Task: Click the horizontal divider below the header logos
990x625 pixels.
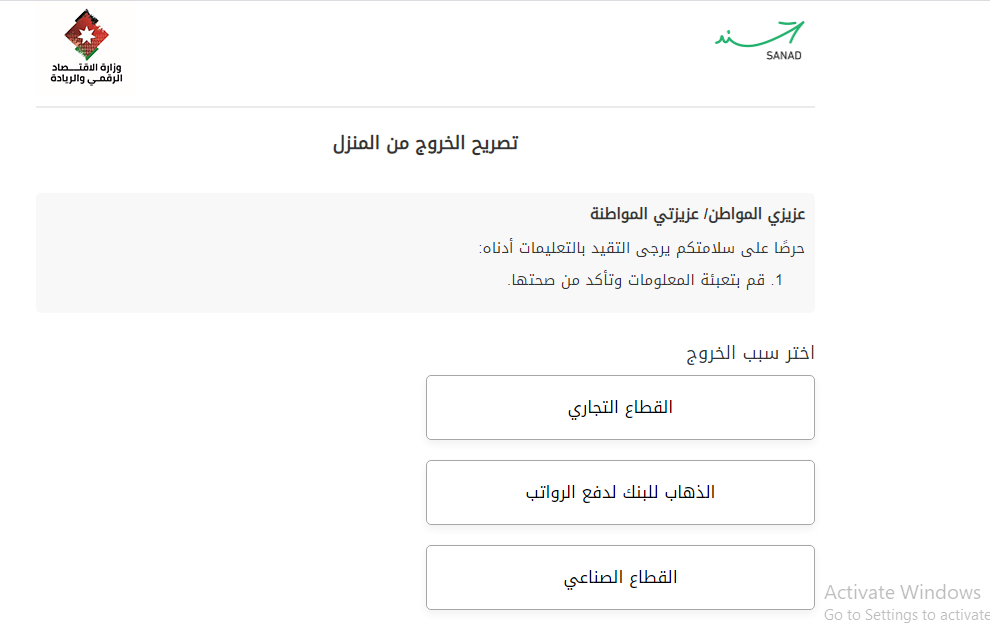Action: (x=425, y=107)
